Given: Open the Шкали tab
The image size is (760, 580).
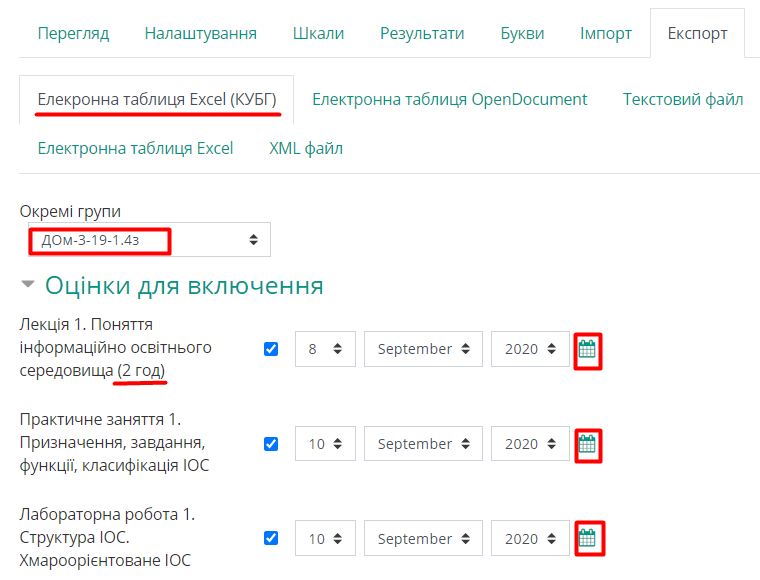Looking at the screenshot, I should pos(318,33).
